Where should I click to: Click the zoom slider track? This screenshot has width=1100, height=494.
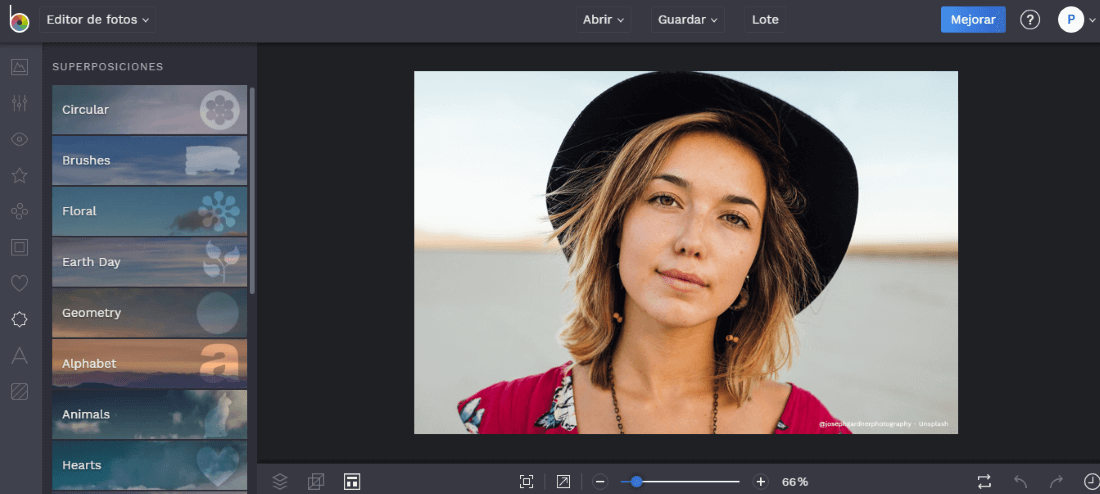coord(690,481)
